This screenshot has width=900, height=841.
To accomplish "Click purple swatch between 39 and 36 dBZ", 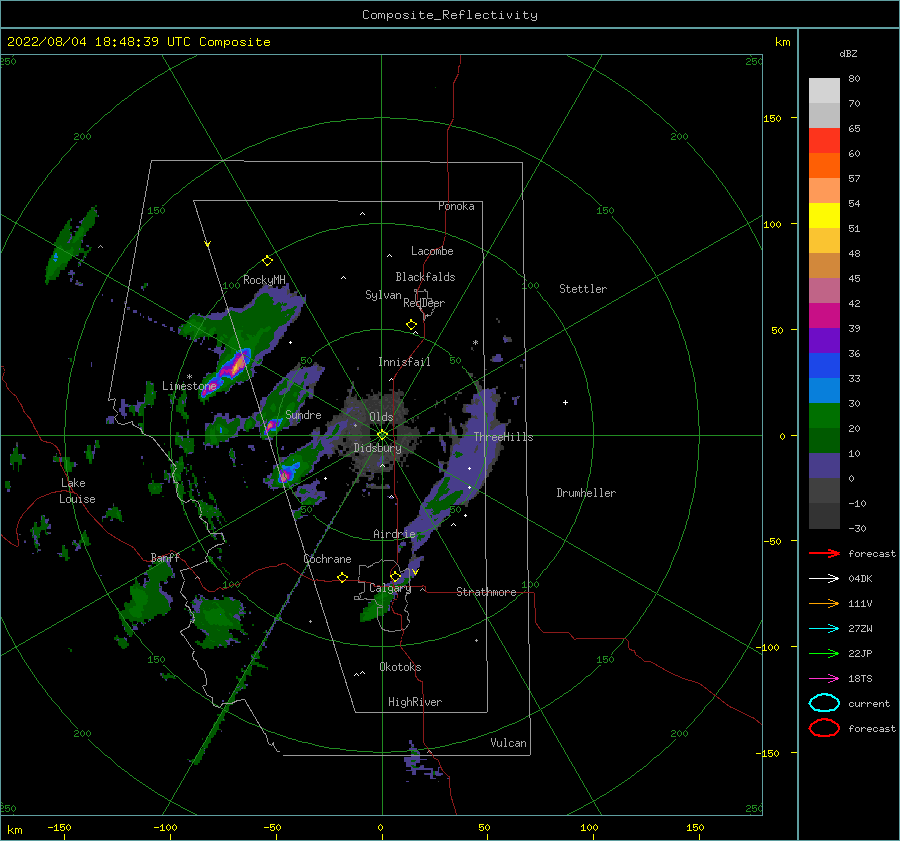I will pyautogui.click(x=824, y=341).
